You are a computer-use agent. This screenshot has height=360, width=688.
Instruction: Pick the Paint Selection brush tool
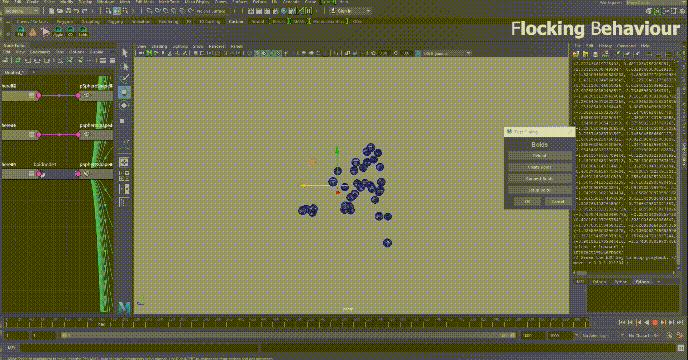pyautogui.click(x=125, y=79)
